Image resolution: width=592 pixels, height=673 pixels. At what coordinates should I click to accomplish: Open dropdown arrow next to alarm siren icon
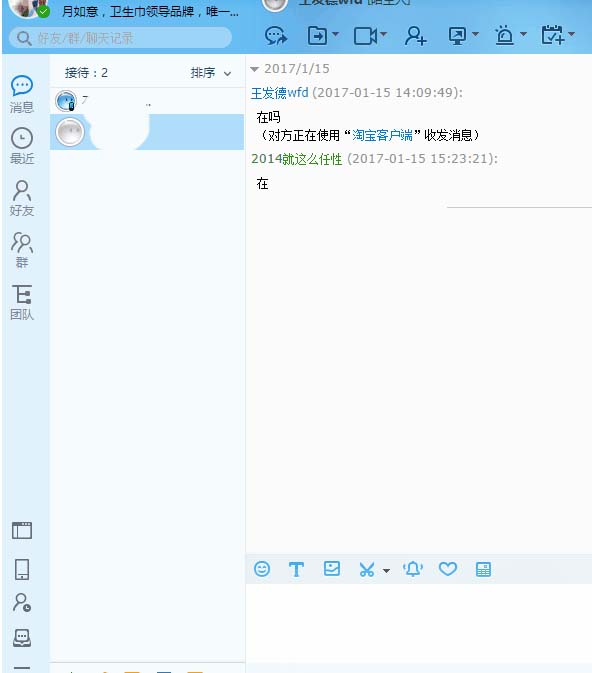523,34
